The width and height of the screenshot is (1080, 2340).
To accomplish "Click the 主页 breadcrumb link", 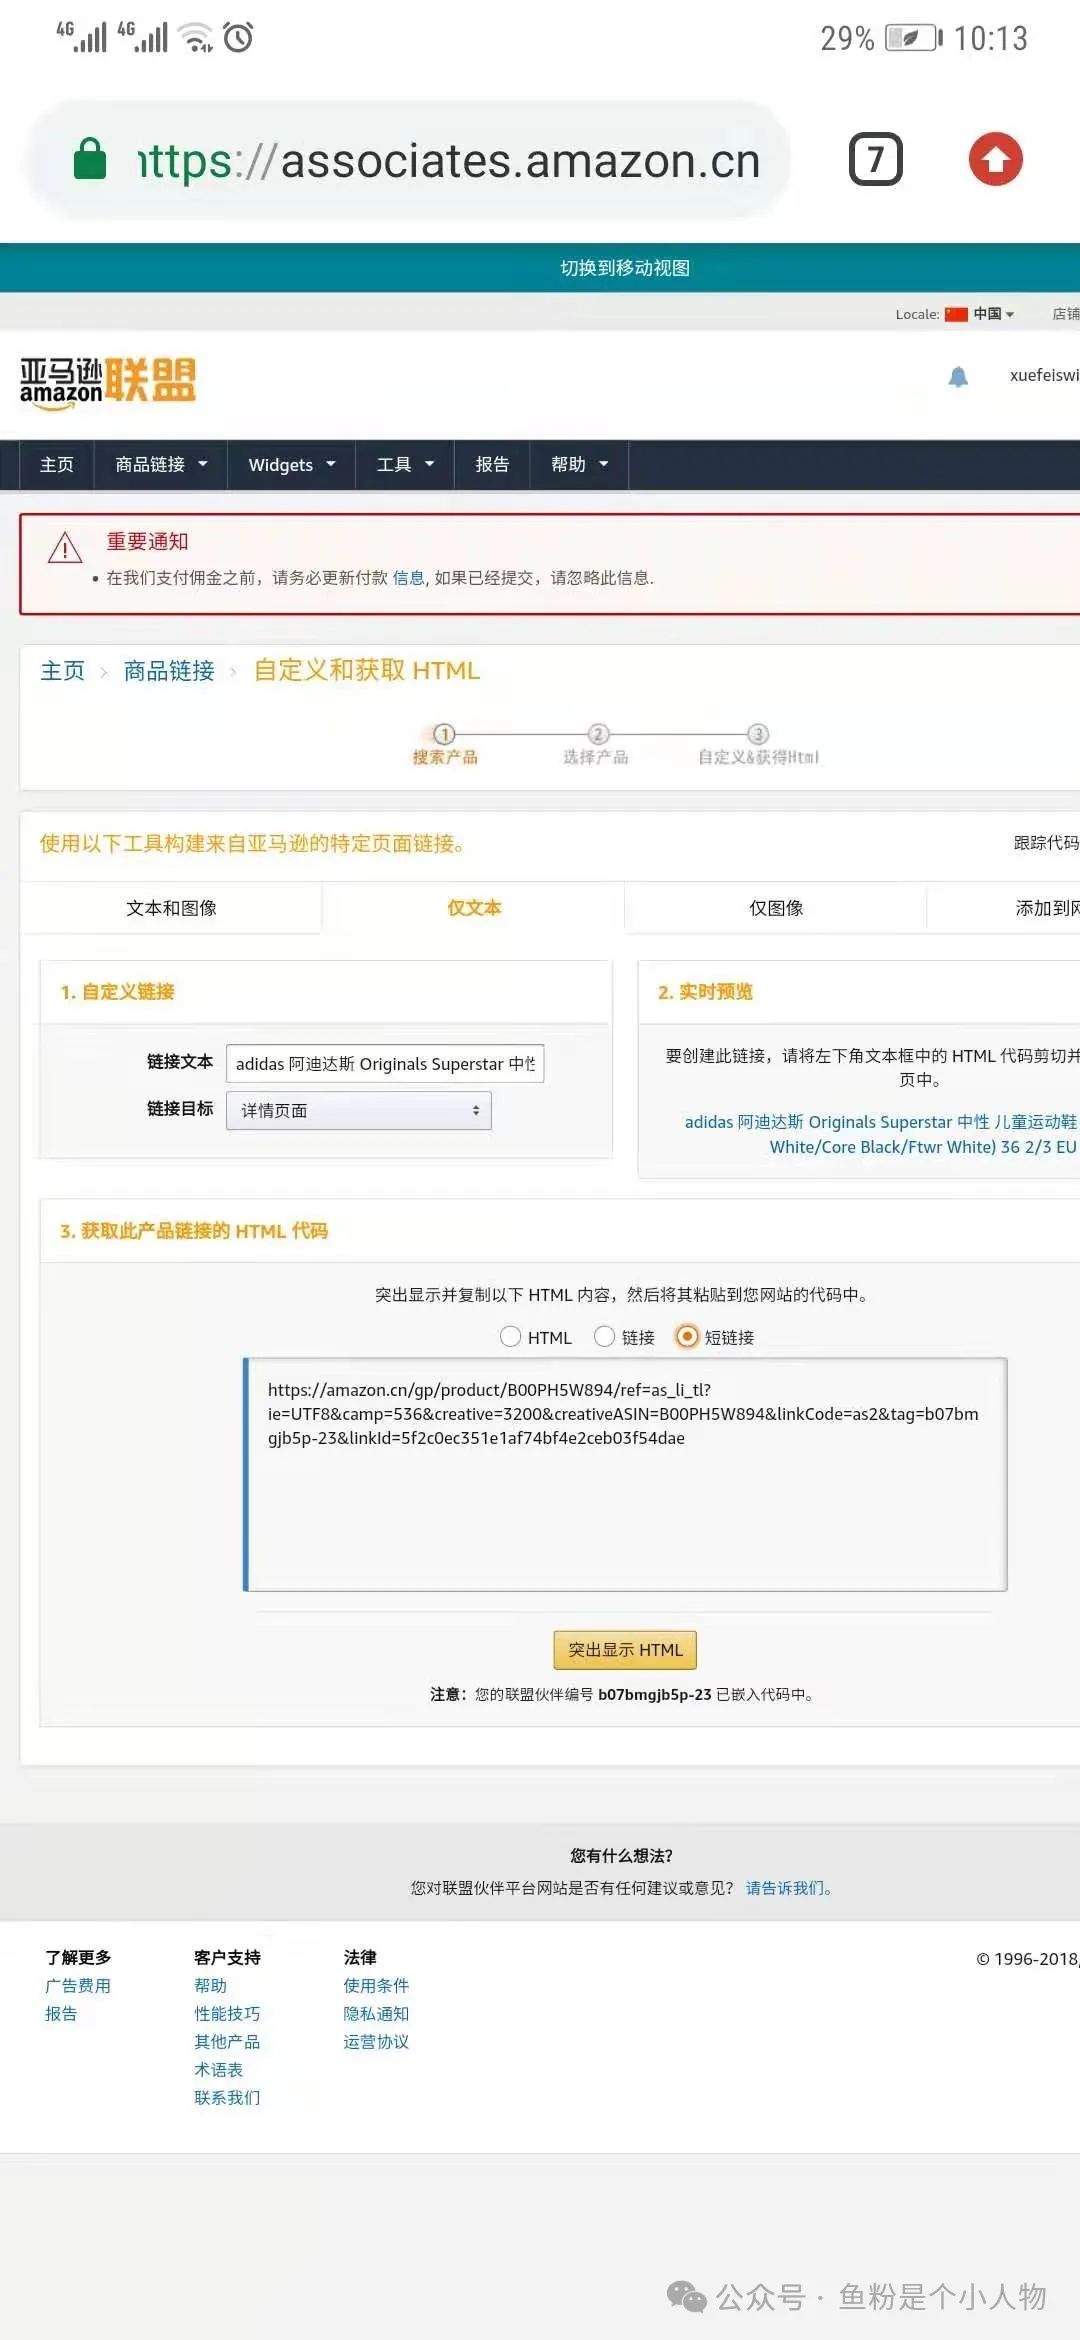I will [x=63, y=670].
